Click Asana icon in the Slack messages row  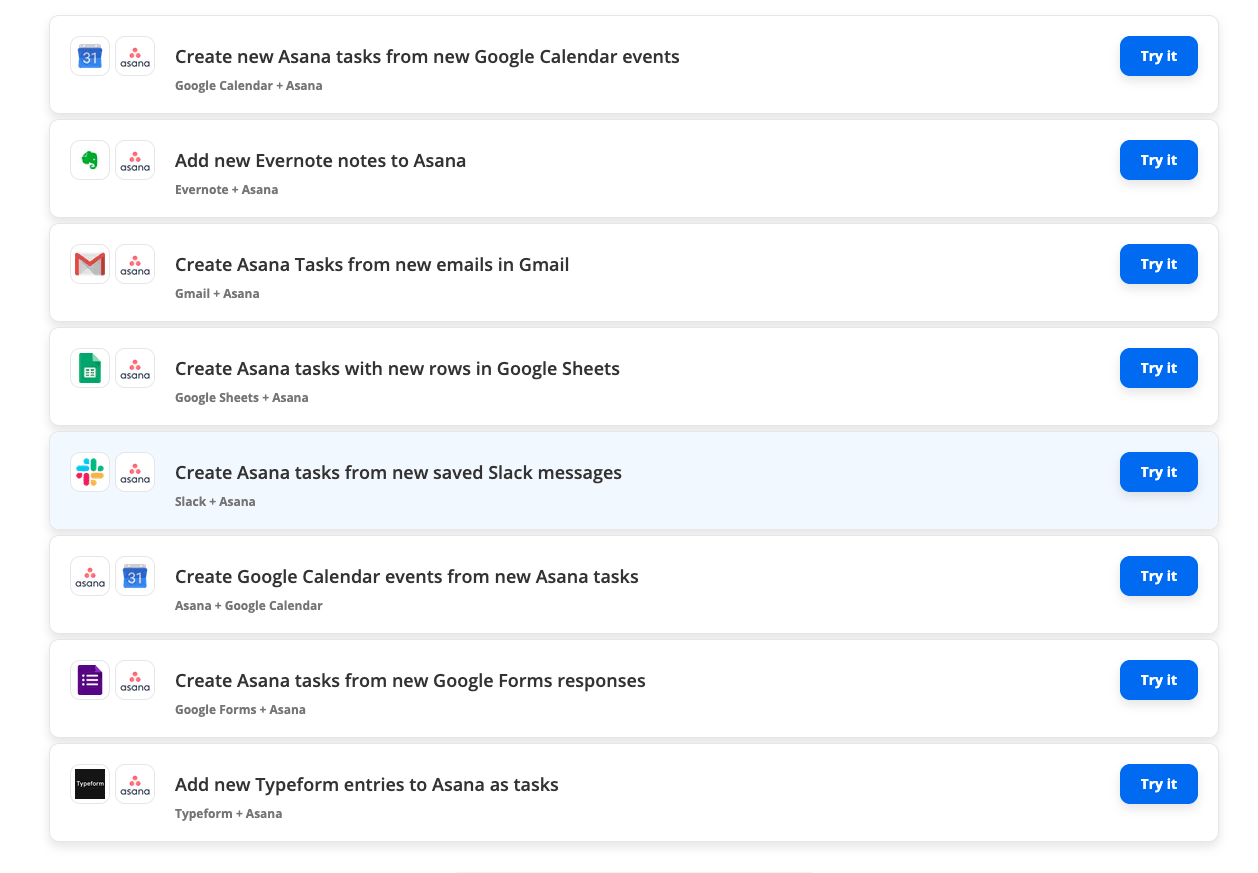point(135,472)
